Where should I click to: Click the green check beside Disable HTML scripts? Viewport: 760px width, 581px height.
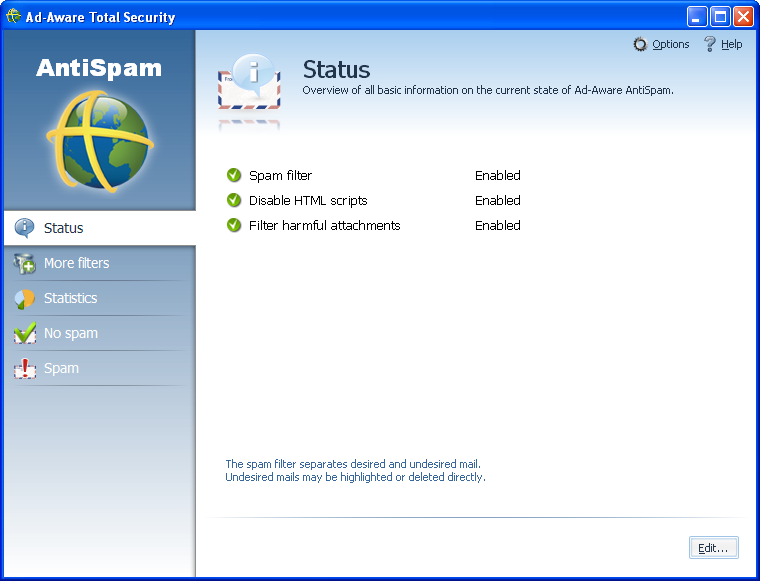[x=234, y=200]
